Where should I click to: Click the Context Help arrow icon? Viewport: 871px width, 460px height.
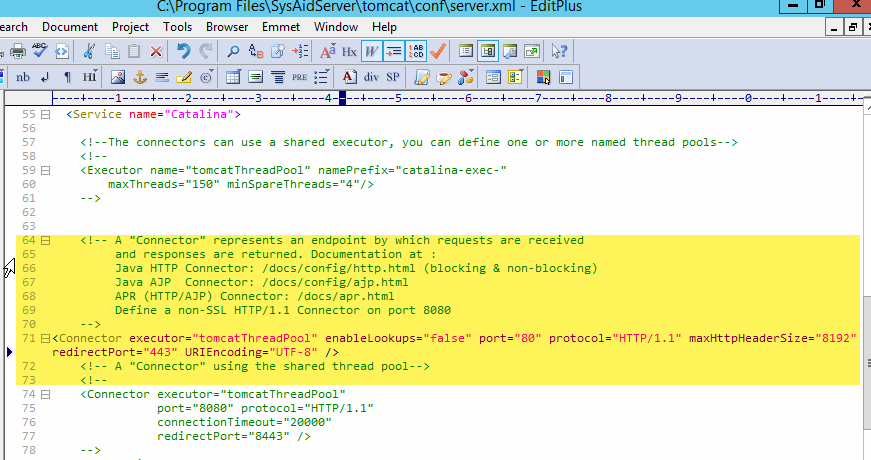tap(559, 51)
